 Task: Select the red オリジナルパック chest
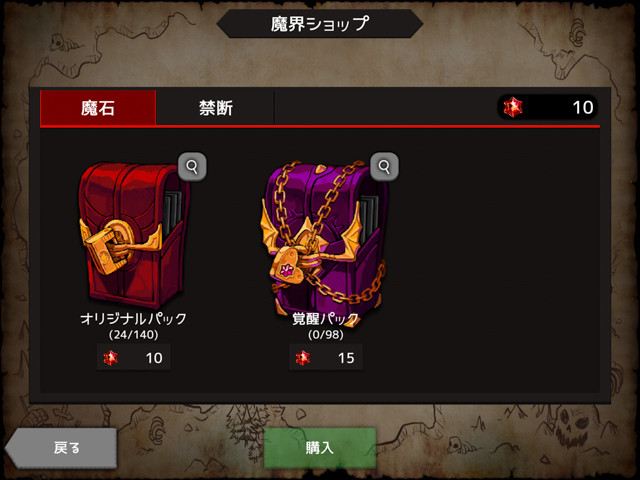tap(134, 235)
